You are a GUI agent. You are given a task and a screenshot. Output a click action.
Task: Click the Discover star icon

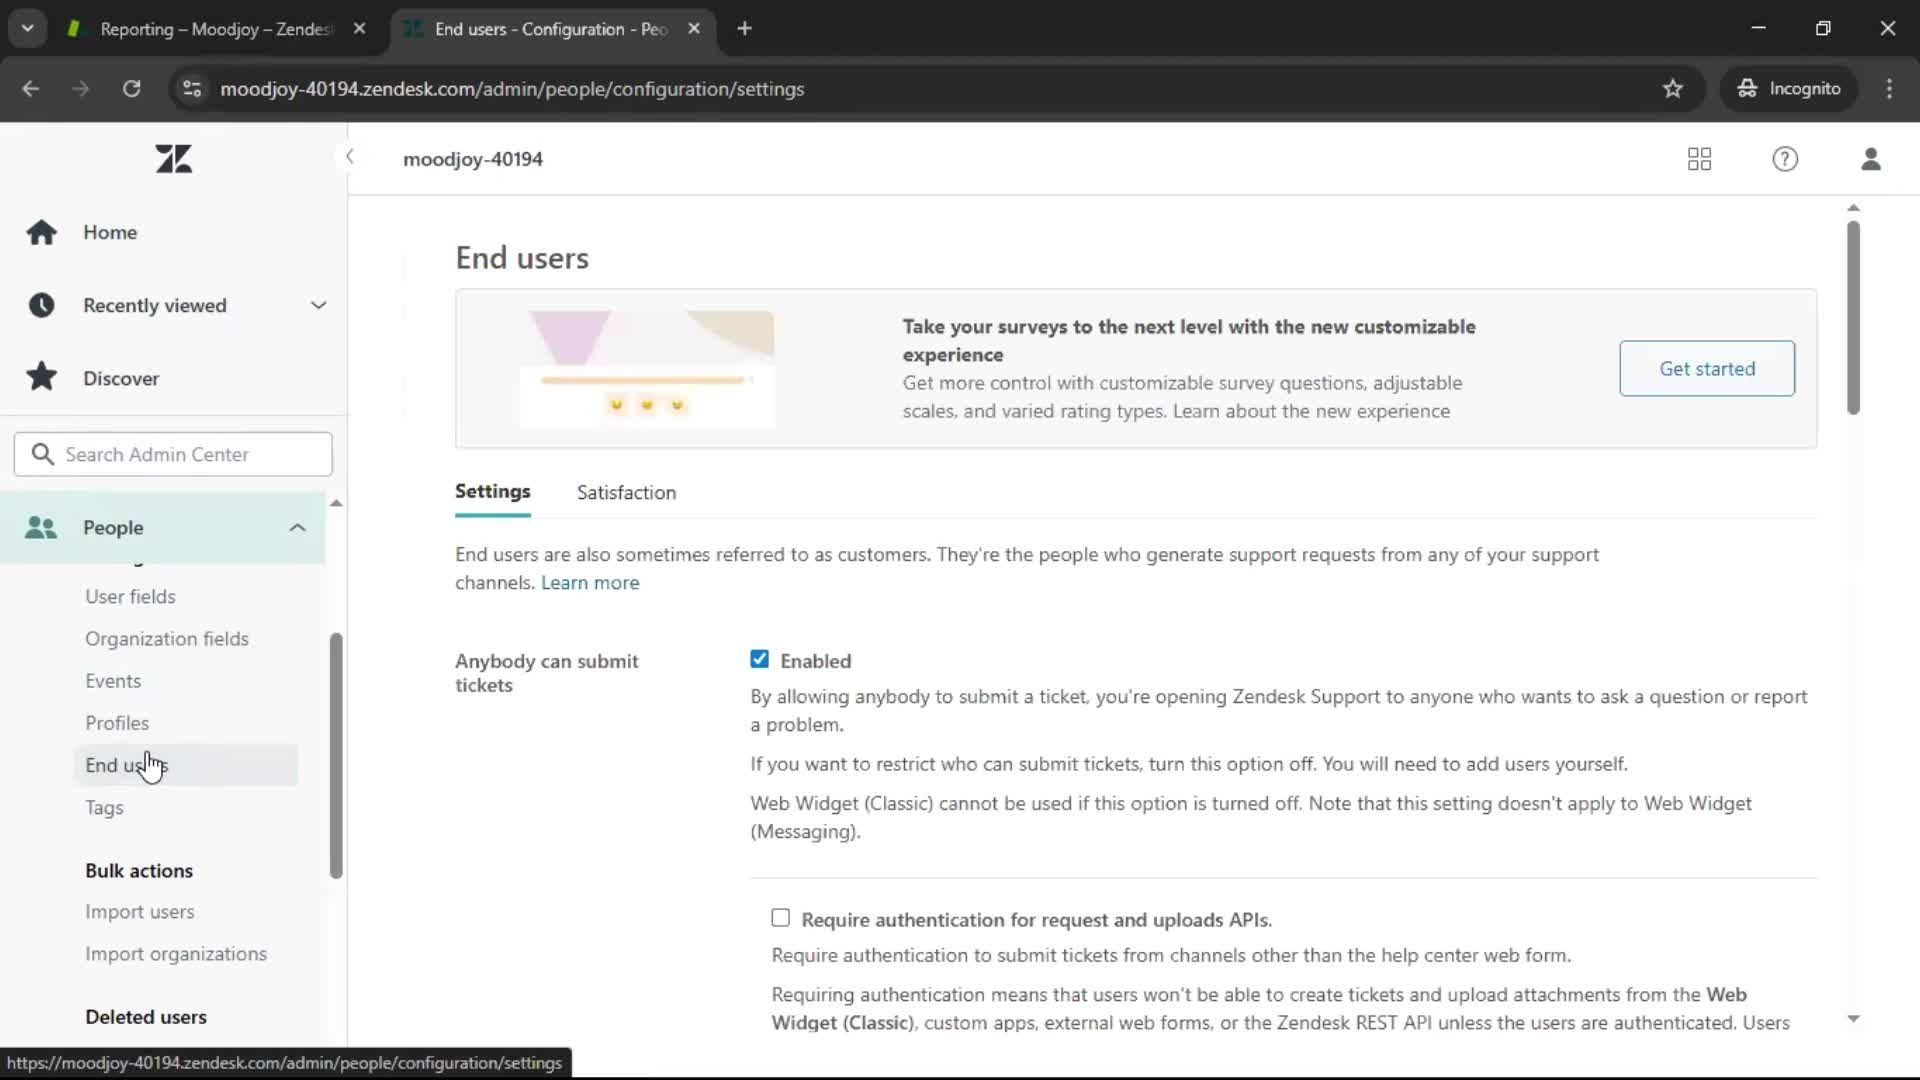click(x=42, y=378)
